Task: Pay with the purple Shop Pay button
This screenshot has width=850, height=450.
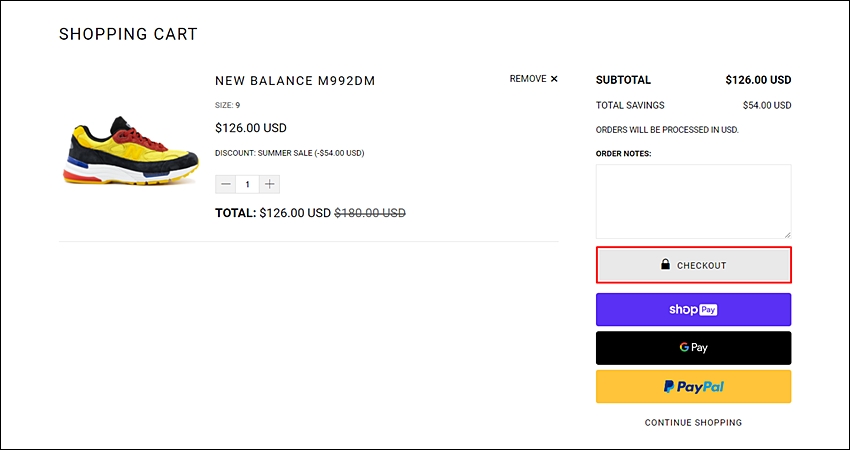Action: [x=693, y=310]
